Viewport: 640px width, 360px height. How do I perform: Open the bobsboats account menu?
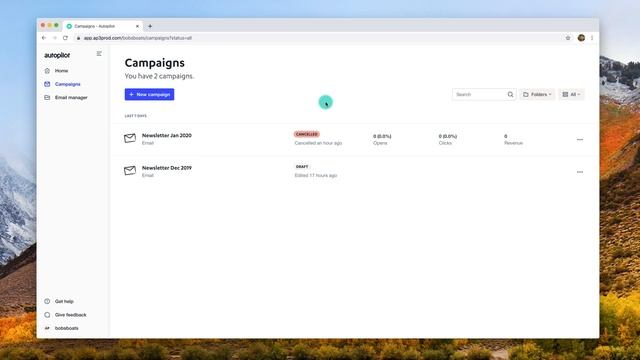67,328
